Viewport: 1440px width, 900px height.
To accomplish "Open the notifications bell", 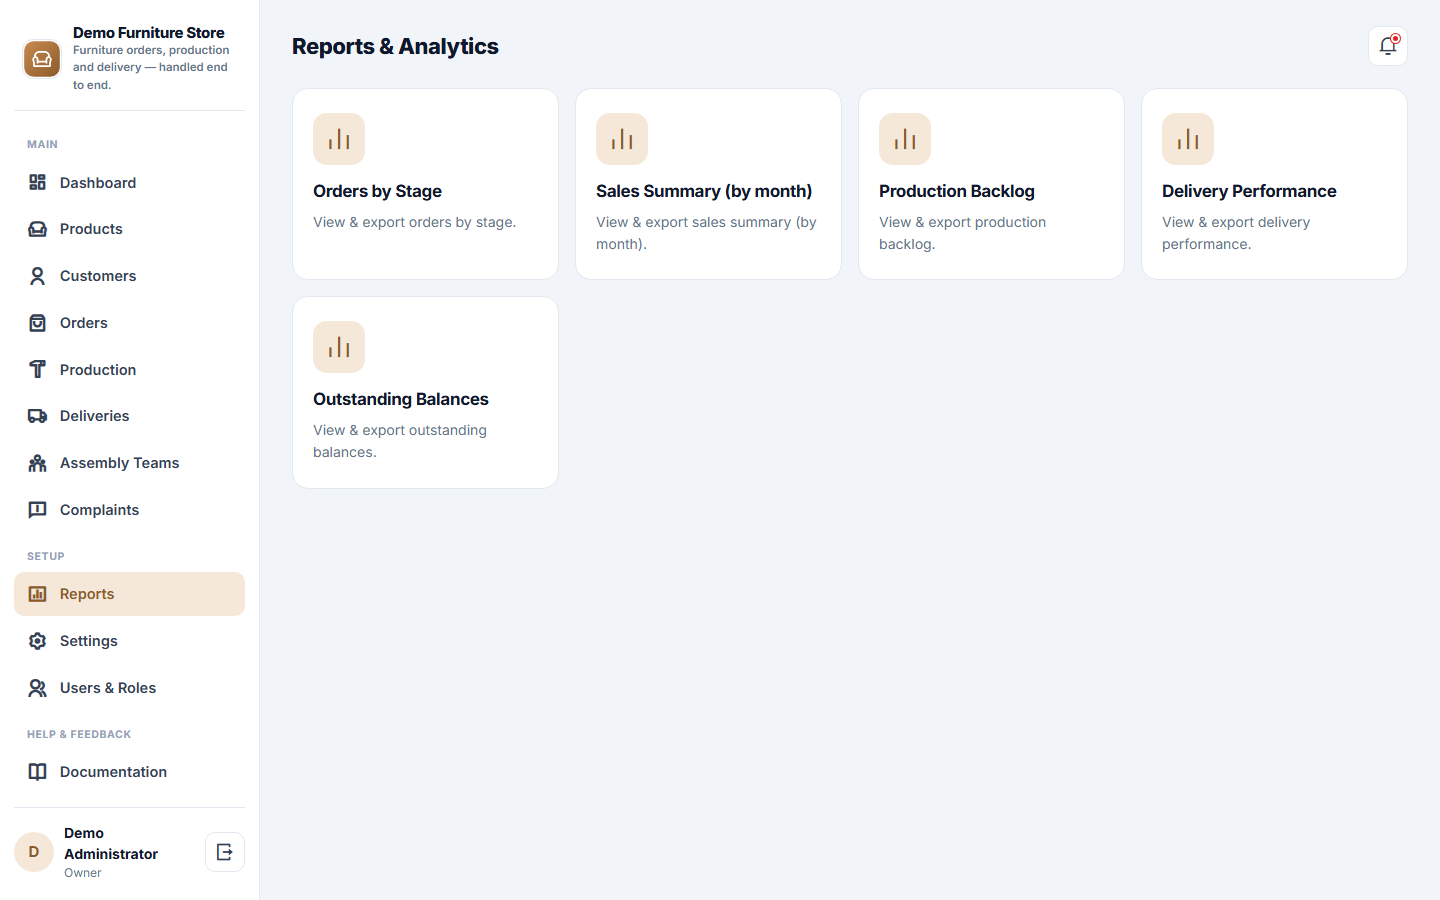I will [1388, 46].
